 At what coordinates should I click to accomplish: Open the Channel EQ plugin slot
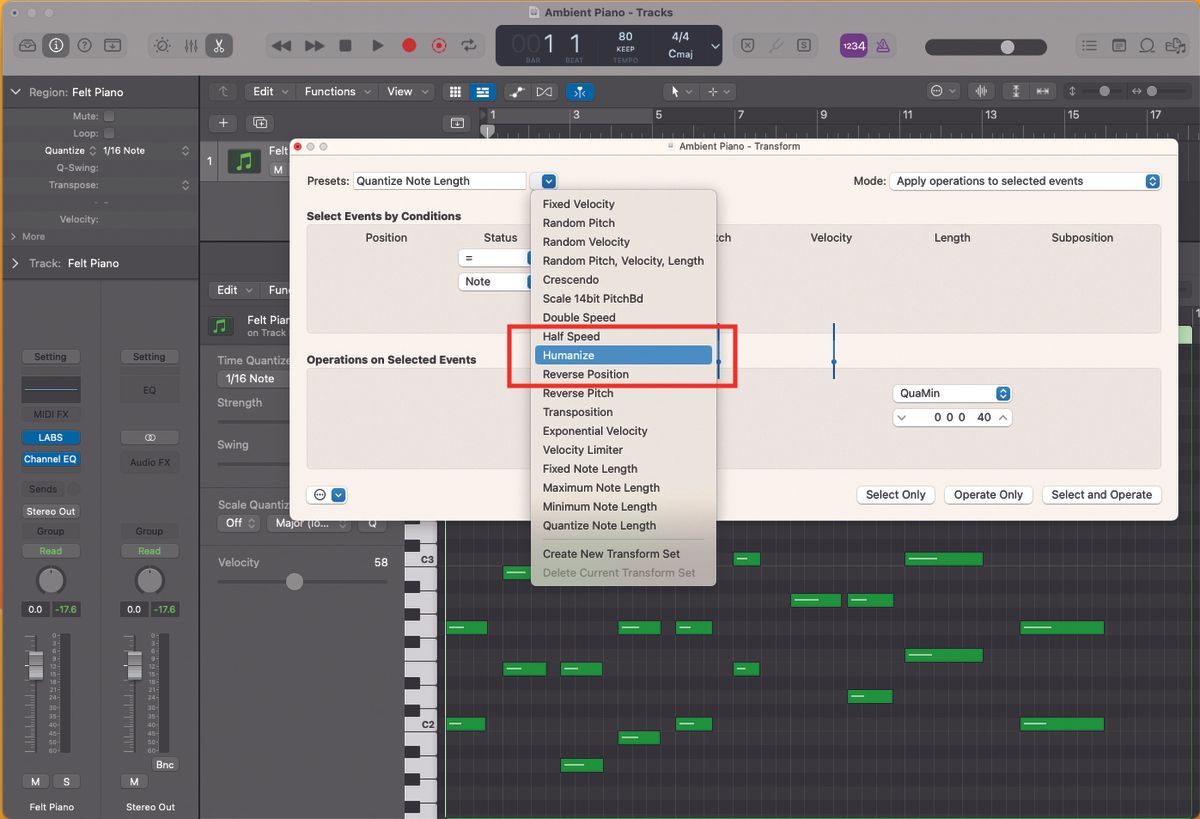point(51,459)
